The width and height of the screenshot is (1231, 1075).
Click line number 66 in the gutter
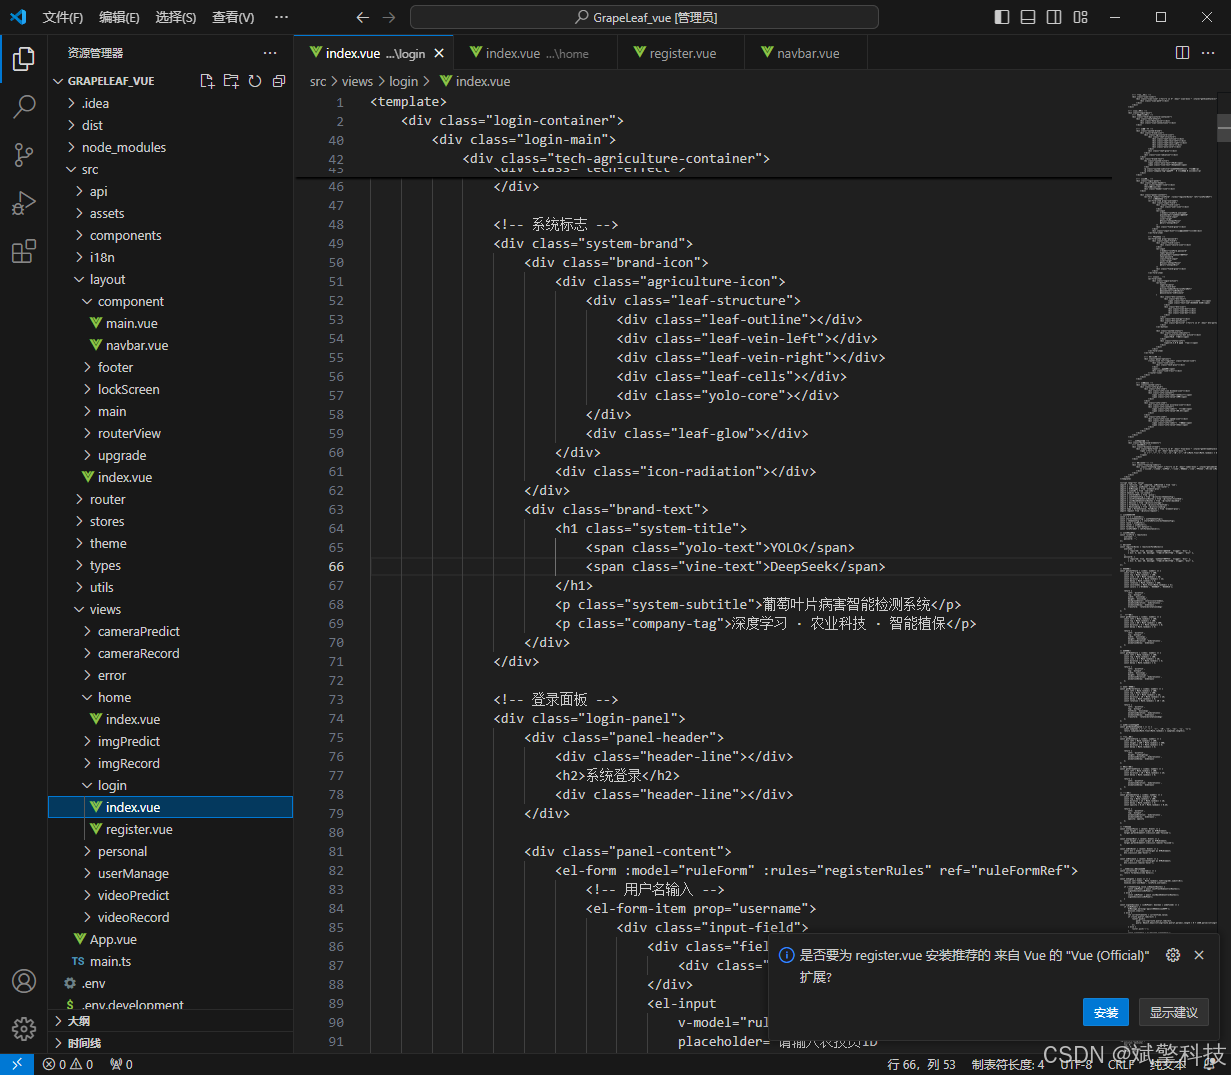pos(336,566)
